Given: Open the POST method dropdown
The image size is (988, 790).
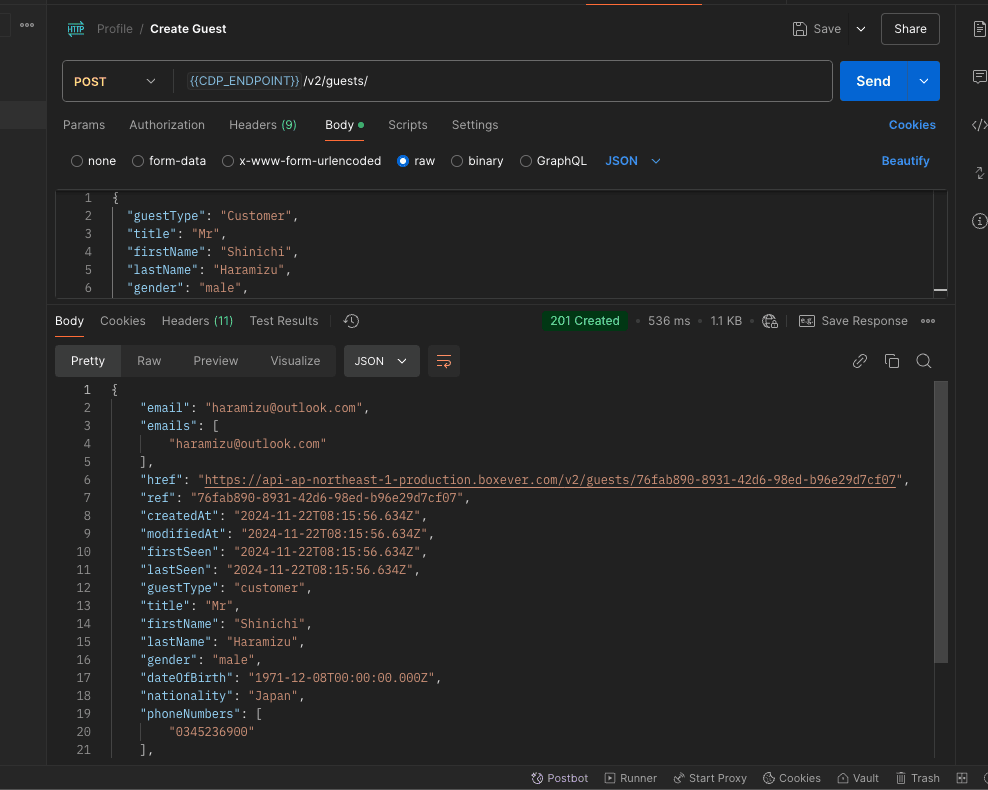Looking at the screenshot, I should click(x=114, y=82).
